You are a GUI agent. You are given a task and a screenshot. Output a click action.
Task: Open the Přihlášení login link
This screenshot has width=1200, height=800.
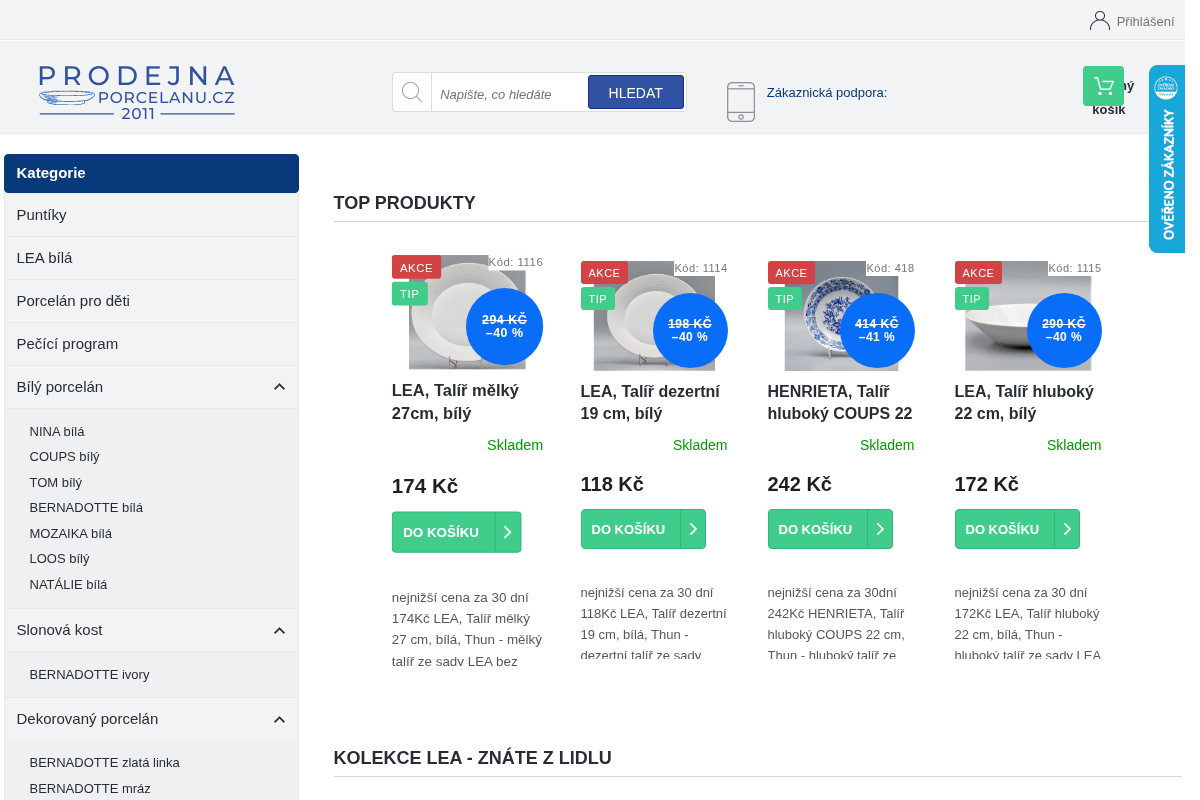[x=1145, y=21]
